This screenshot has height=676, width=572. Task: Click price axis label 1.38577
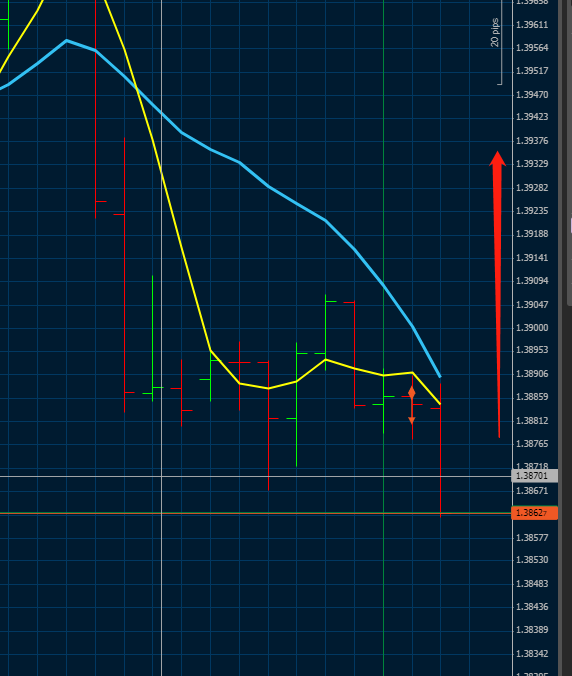532,538
